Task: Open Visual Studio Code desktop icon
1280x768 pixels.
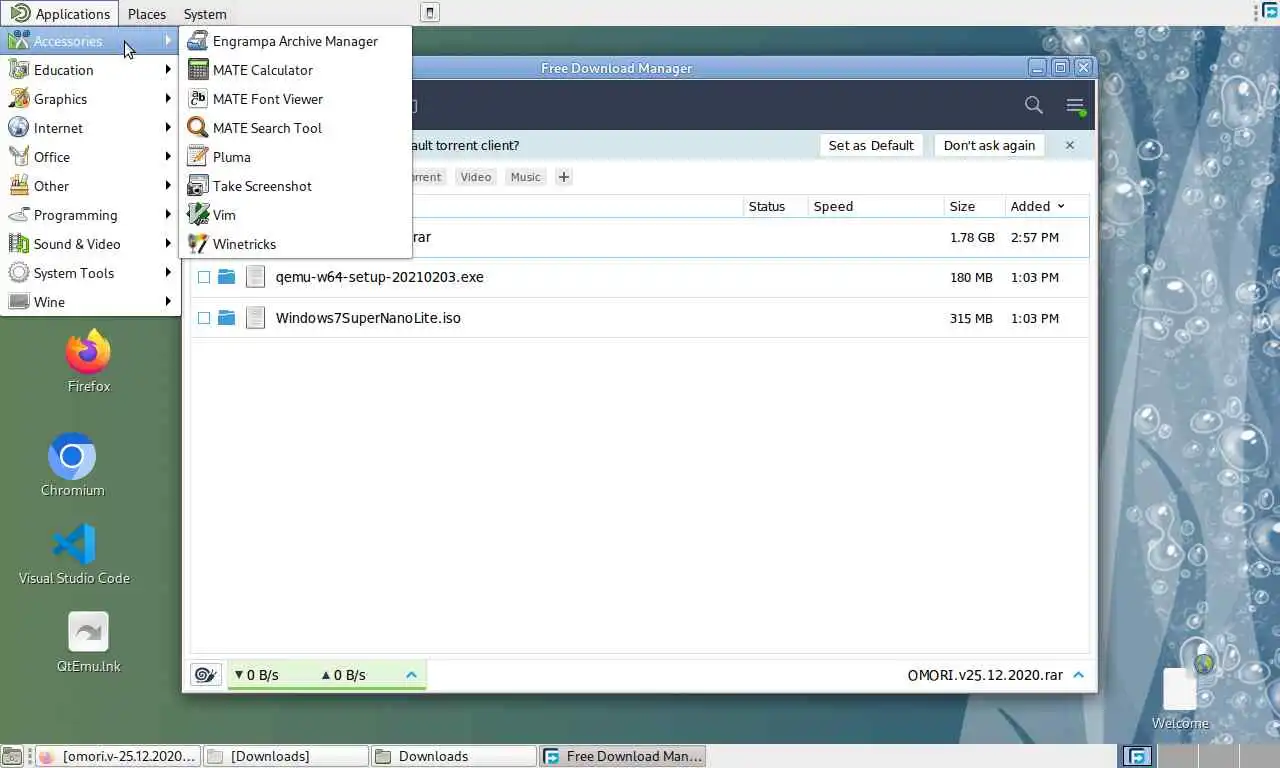Action: tap(74, 554)
